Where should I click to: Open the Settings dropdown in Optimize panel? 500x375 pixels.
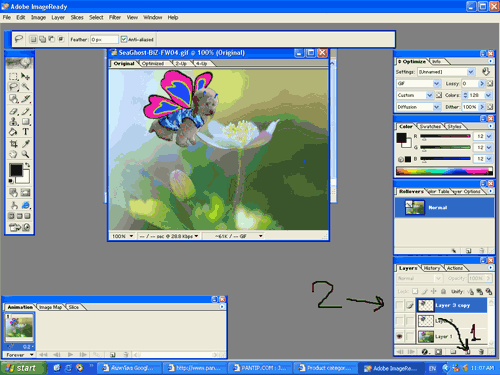[x=471, y=72]
